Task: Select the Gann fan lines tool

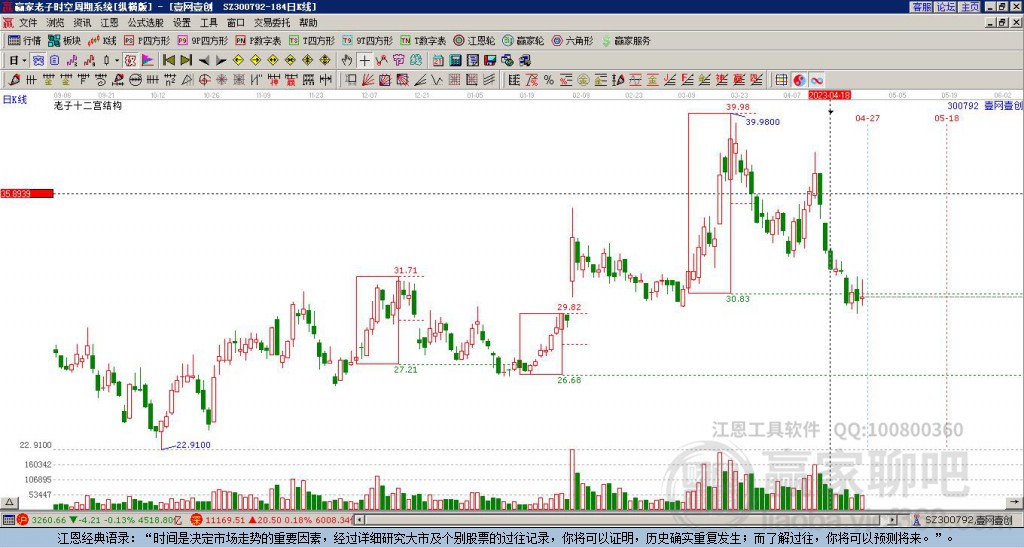Action: click(368, 80)
